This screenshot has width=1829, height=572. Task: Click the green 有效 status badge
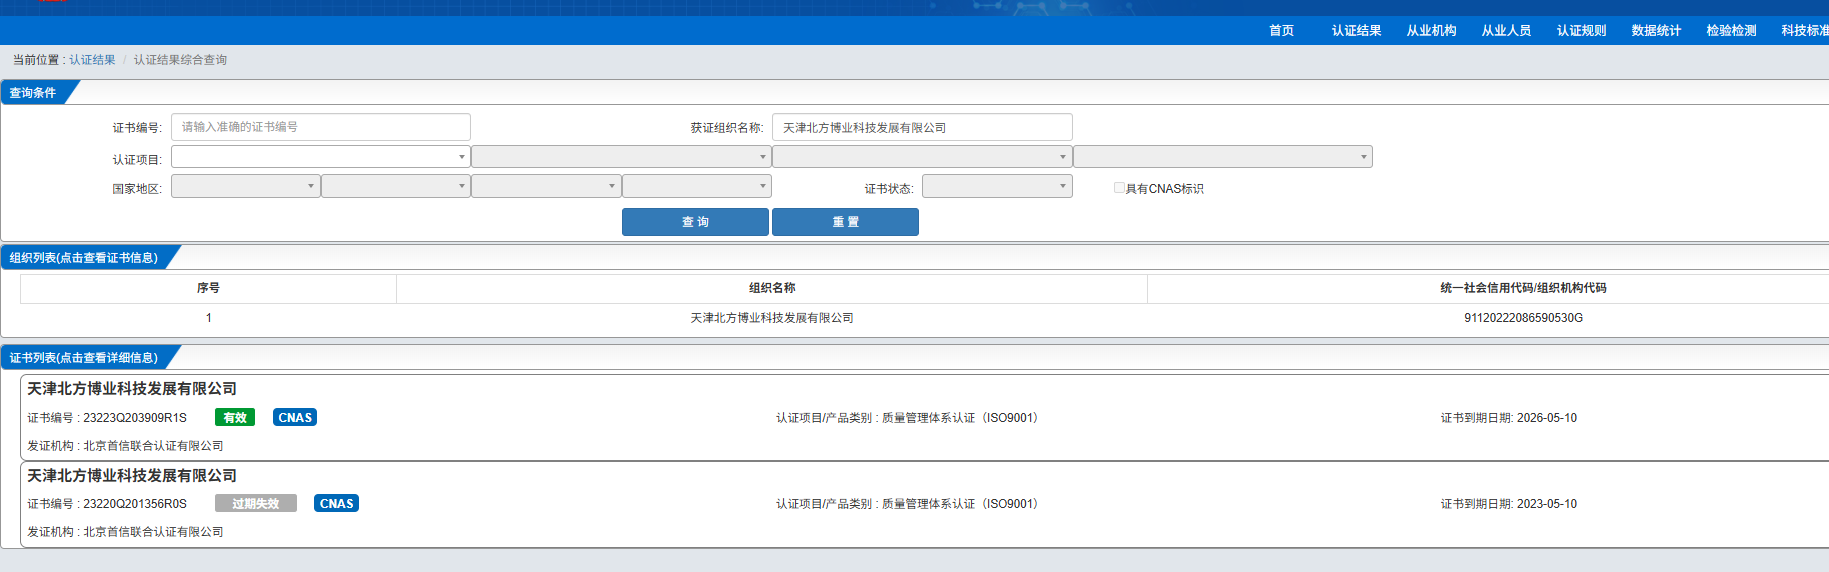click(x=235, y=418)
